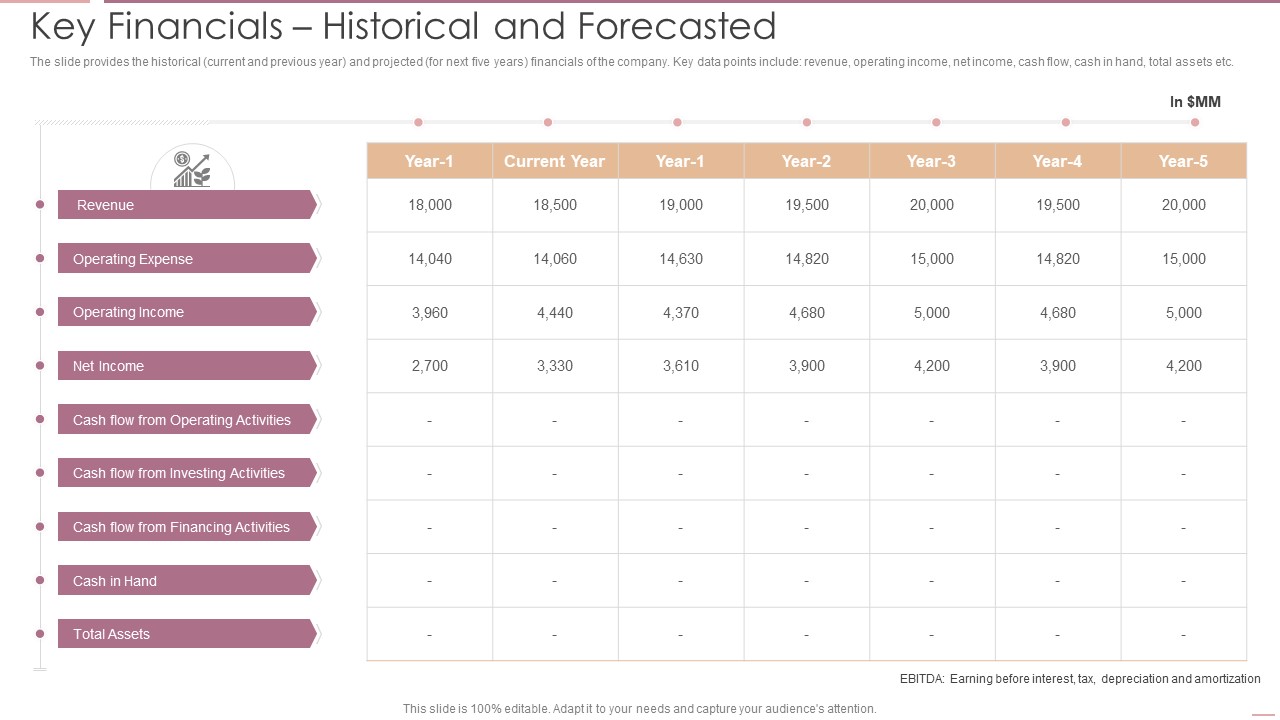Select the Cash in Hand row label
1280x720 pixels.
(x=188, y=581)
